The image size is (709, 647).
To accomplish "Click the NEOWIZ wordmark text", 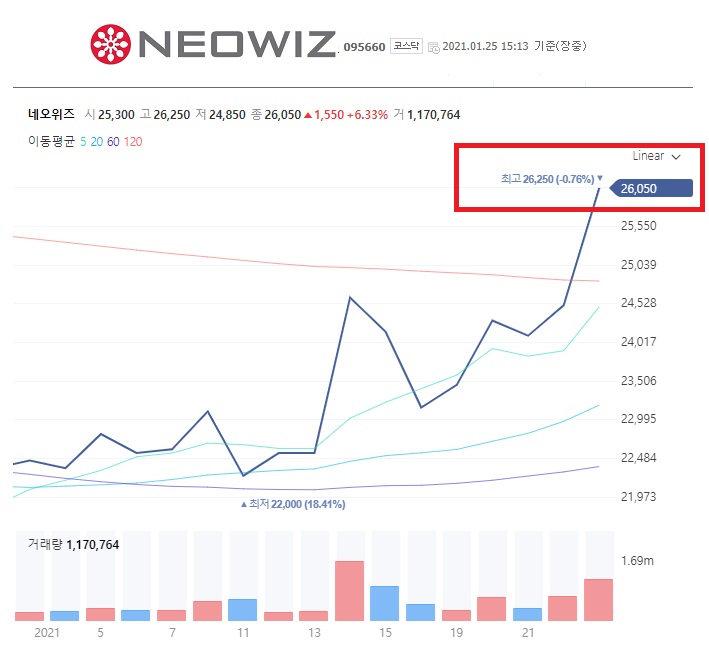I will coord(237,44).
